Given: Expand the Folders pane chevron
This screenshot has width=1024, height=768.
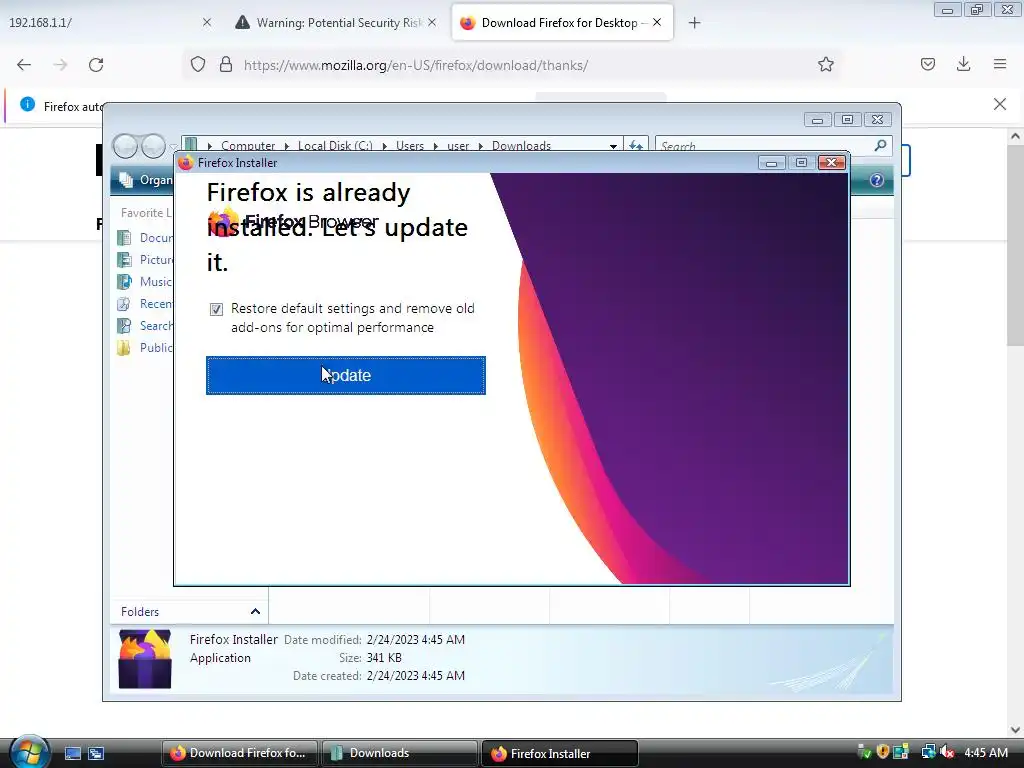Looking at the screenshot, I should click(255, 612).
